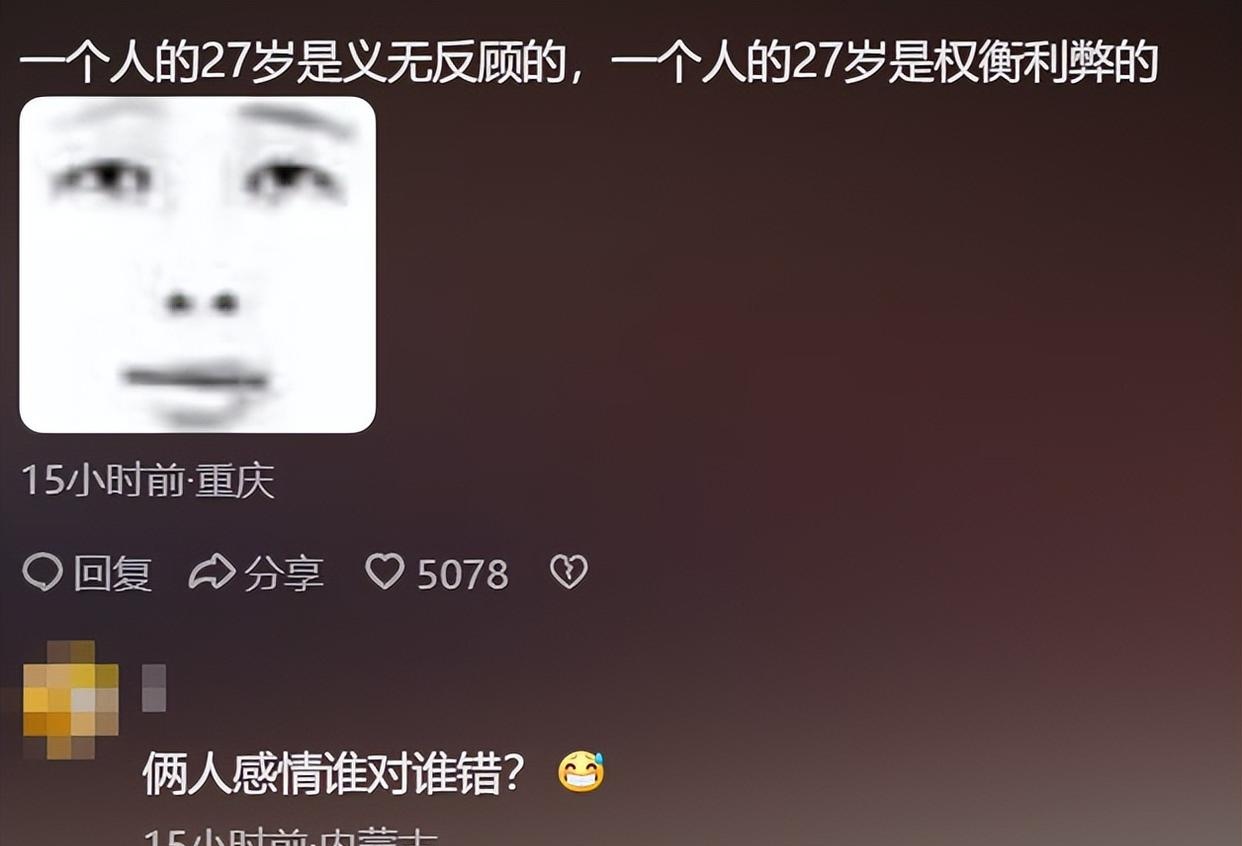Tap the reply speech bubble icon

tap(42, 573)
